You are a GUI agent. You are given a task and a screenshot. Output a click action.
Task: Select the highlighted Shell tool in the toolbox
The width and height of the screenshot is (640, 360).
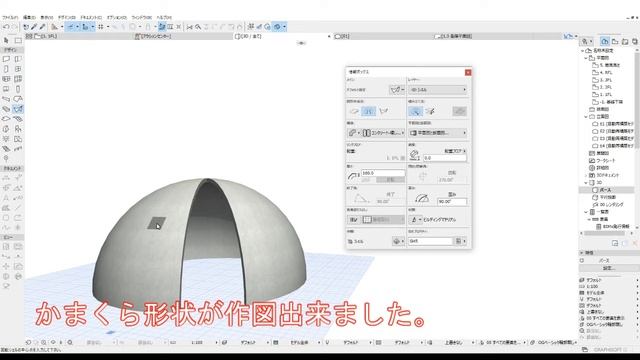tap(18, 109)
